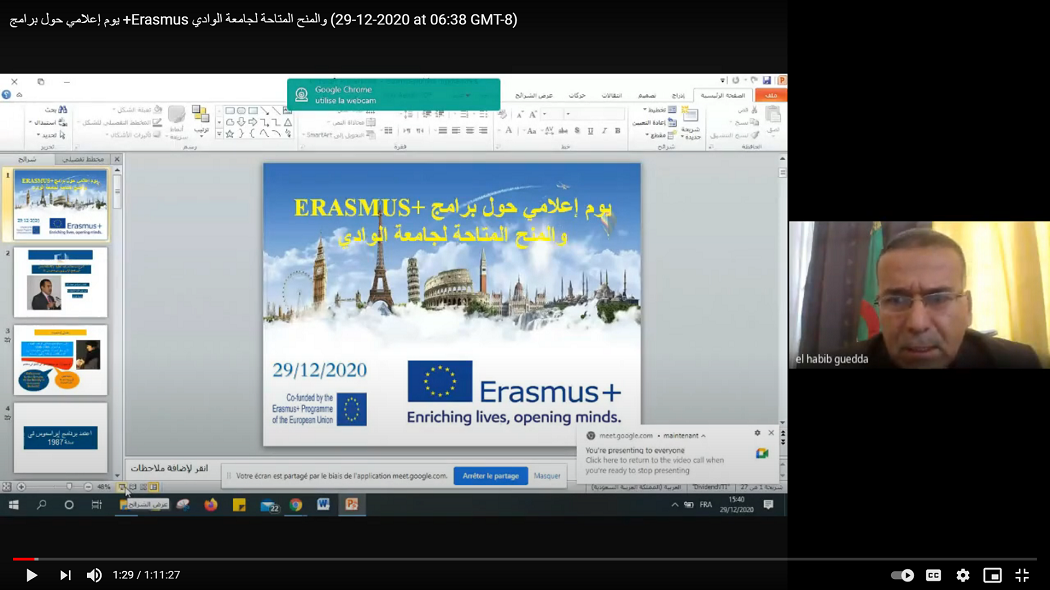The image size is (1050, 590).
Task: Turn on closed captions
Action: 933,575
